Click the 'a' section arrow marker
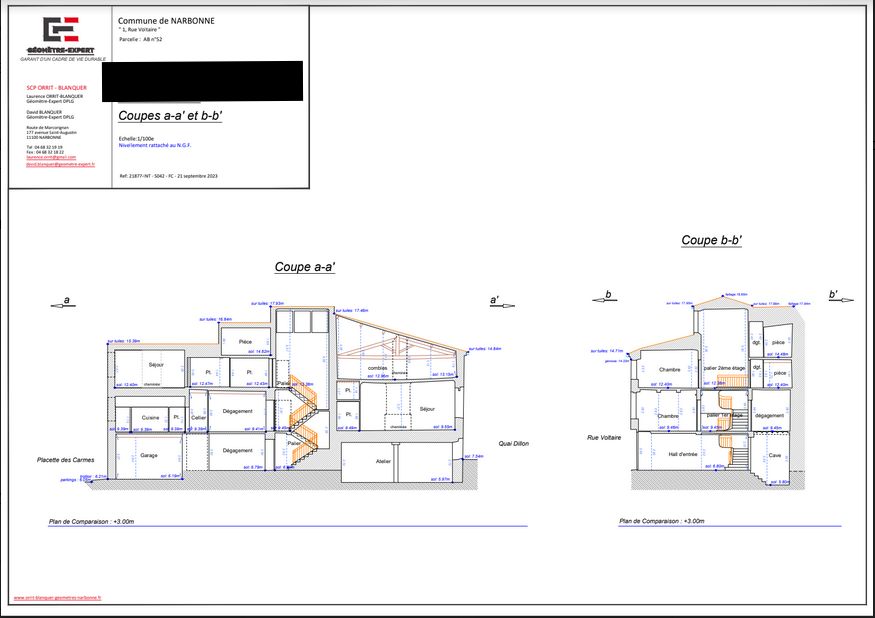 [x=66, y=301]
